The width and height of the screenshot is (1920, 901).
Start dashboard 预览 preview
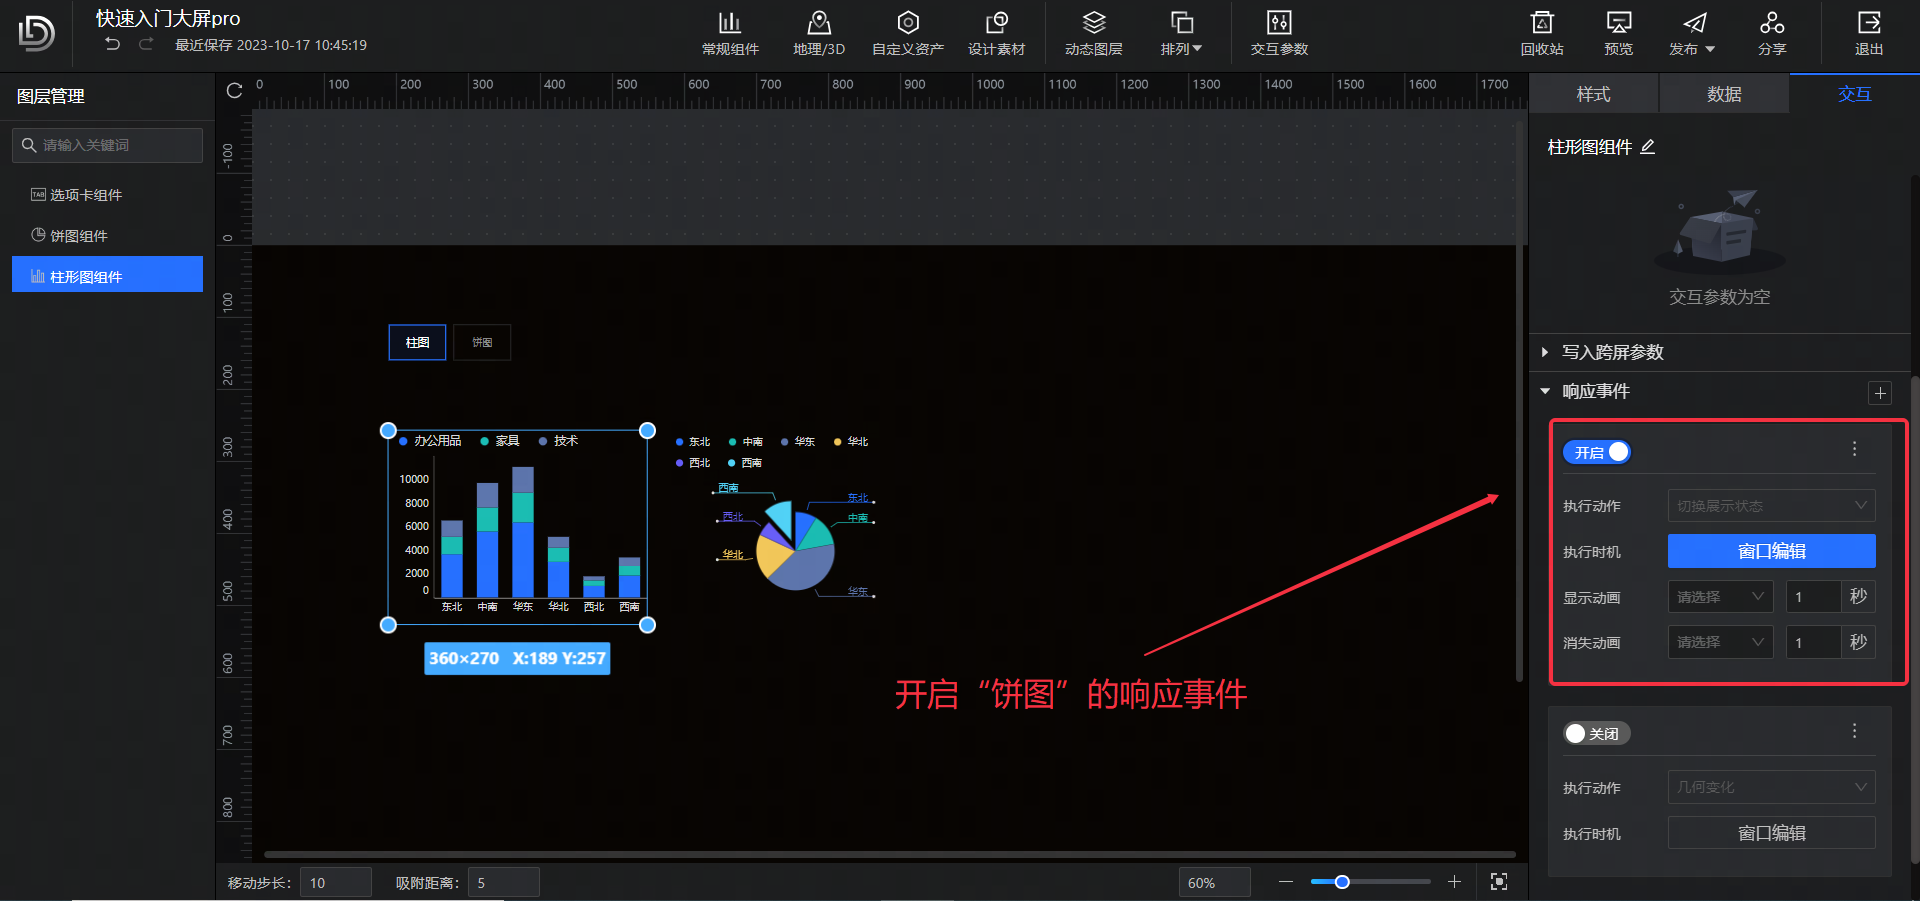1616,33
